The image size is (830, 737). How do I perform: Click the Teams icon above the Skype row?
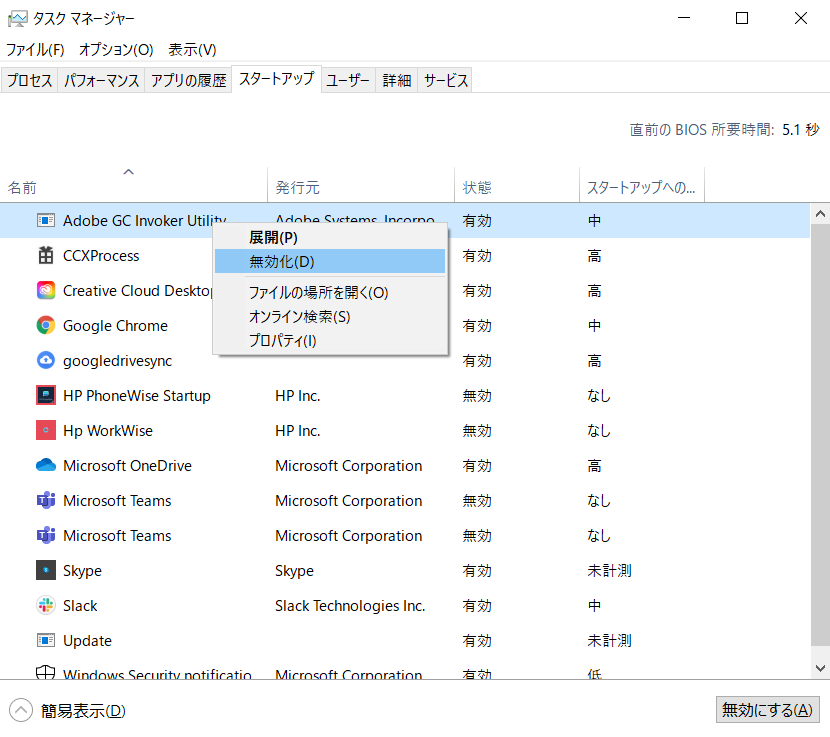click(x=46, y=535)
